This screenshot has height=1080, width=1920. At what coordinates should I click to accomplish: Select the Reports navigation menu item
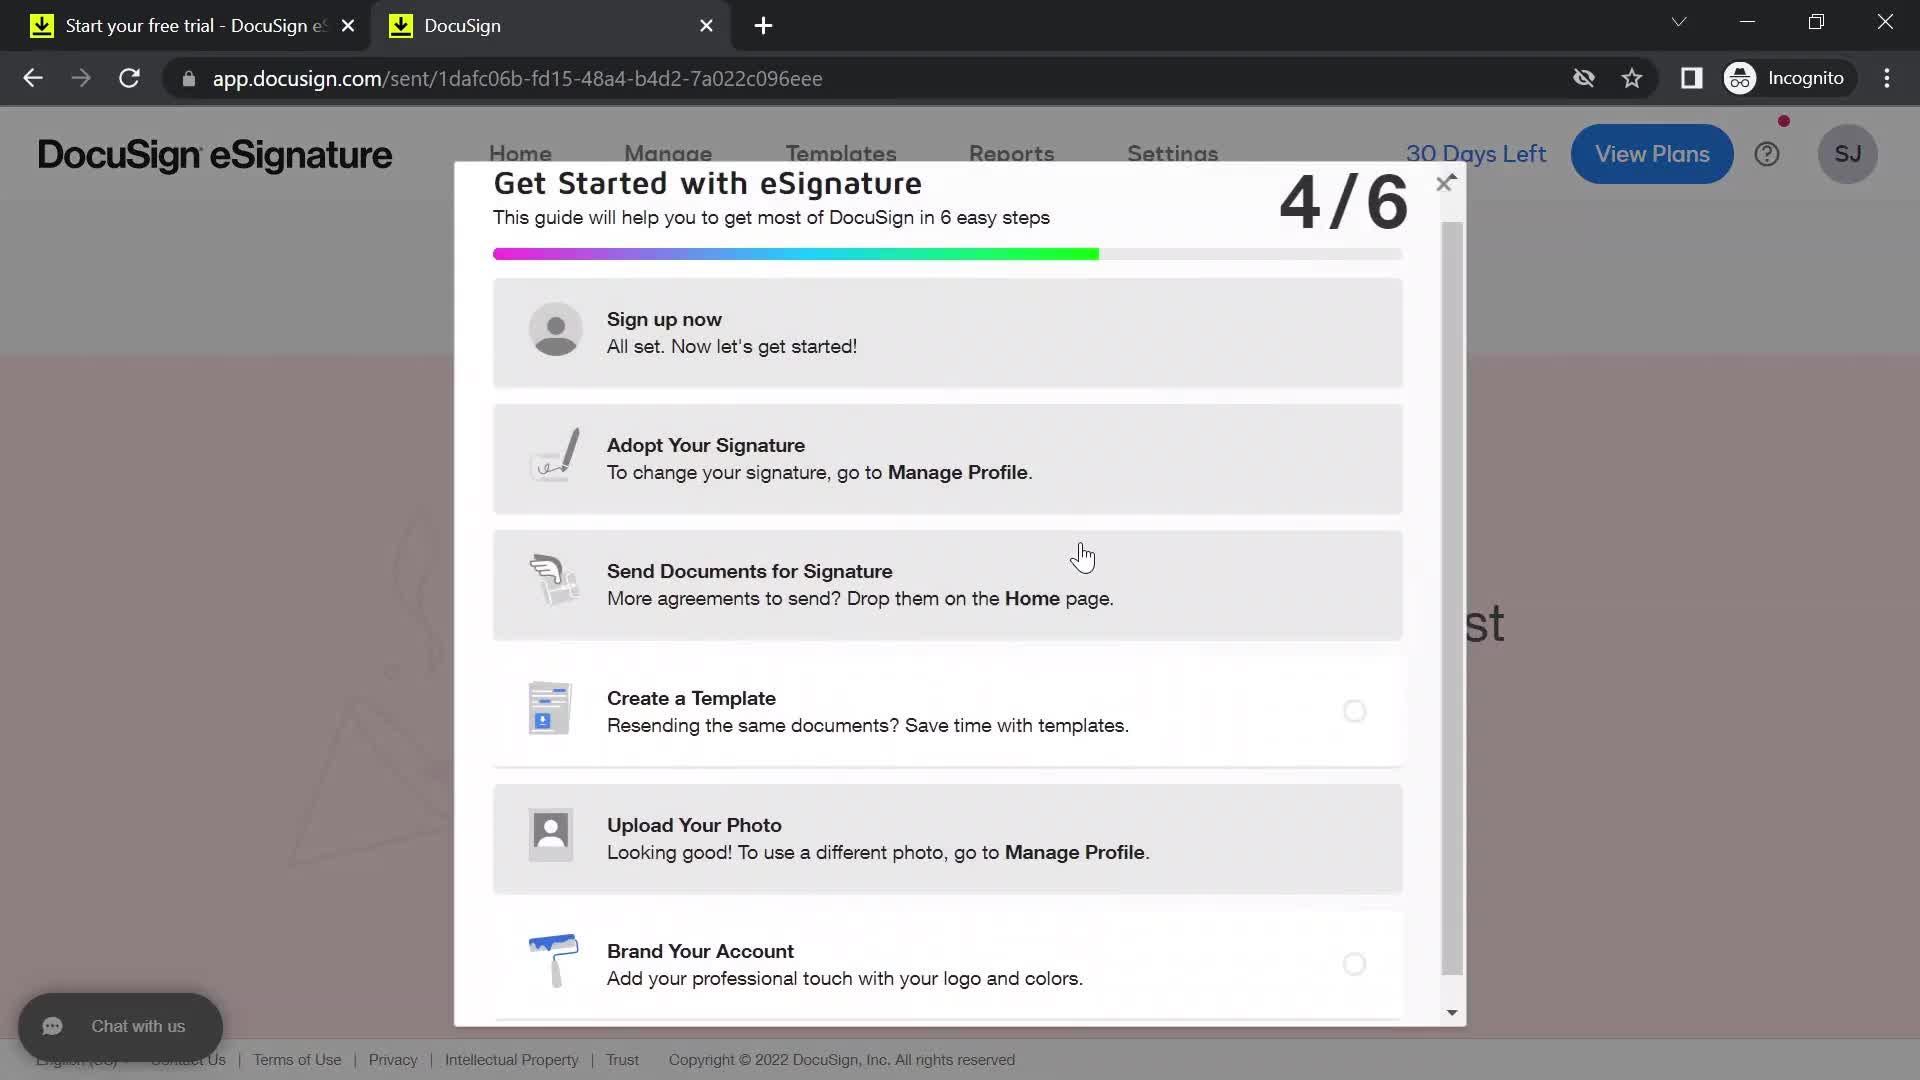pos(1011,153)
